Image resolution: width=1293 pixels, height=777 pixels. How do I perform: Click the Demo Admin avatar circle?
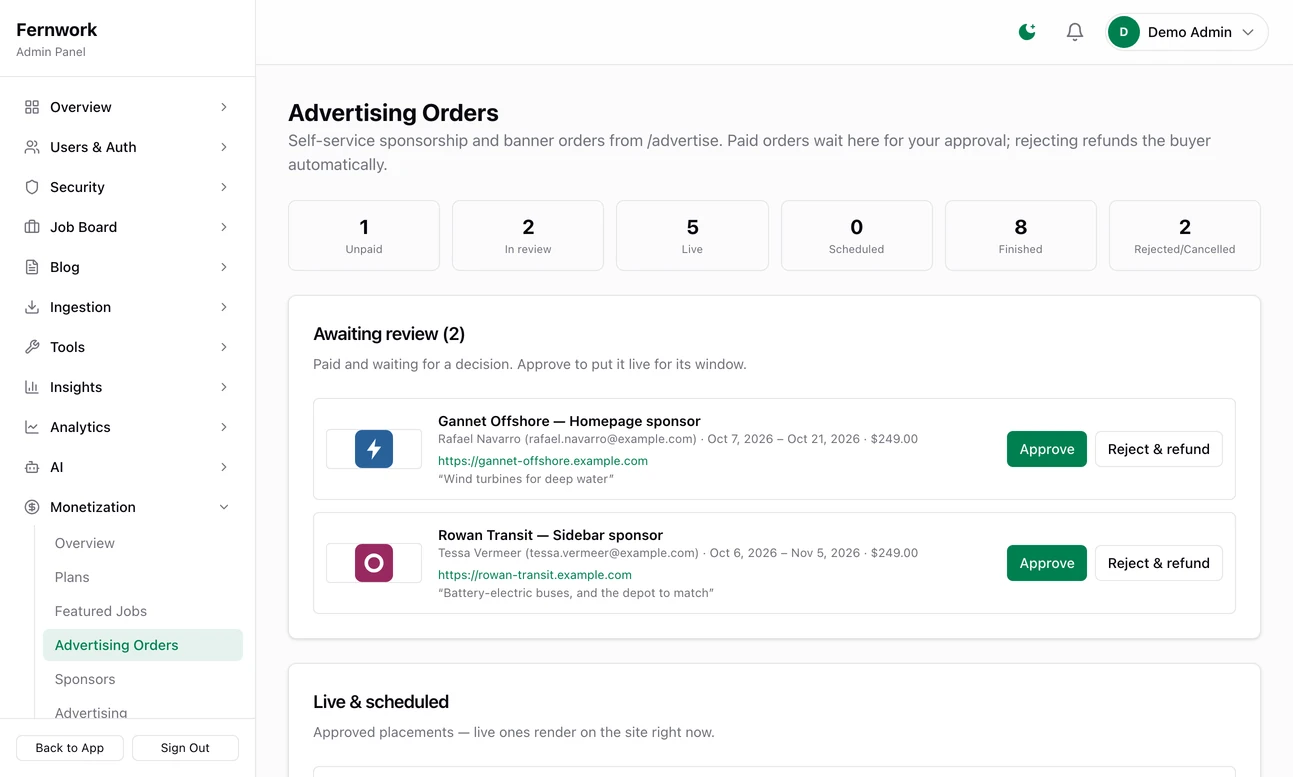coord(1124,32)
